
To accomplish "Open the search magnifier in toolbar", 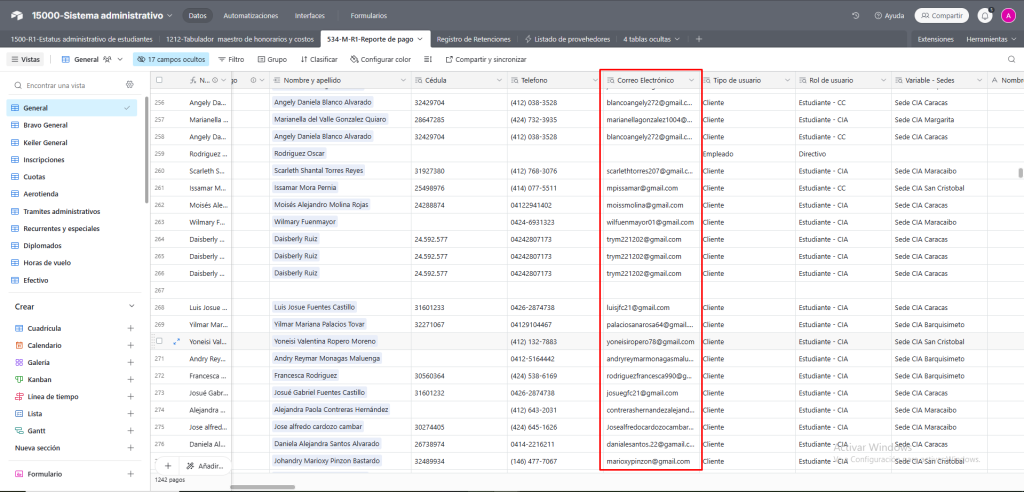I will coord(1011,59).
